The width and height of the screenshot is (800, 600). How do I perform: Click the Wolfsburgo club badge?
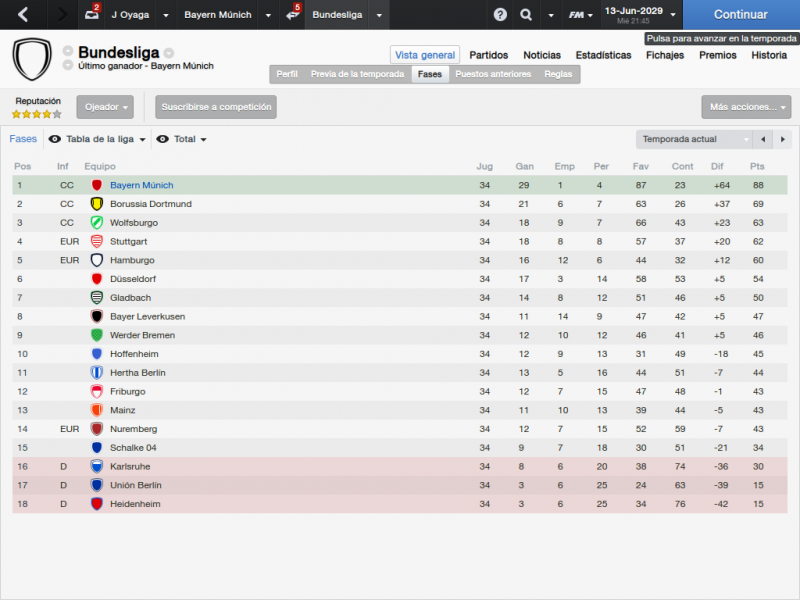pos(96,223)
